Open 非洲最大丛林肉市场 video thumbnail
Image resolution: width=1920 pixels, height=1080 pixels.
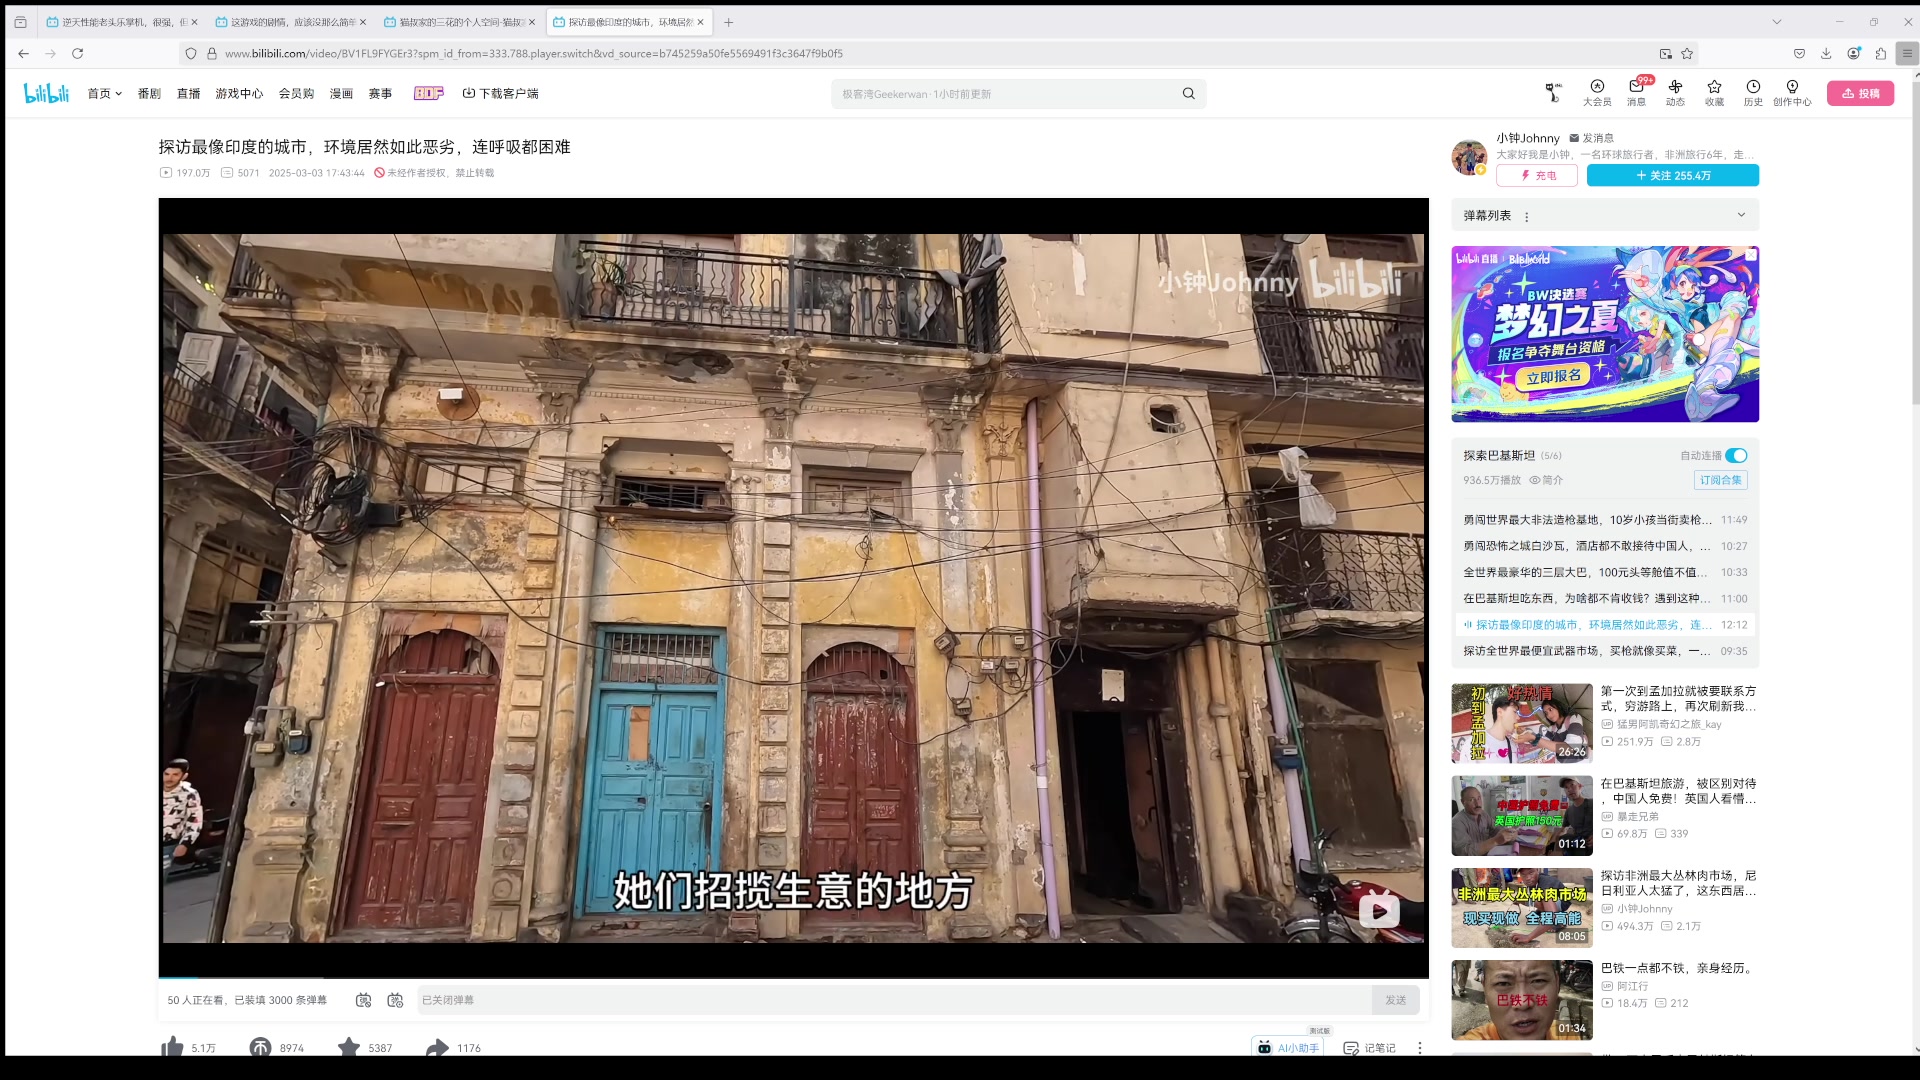(x=1522, y=908)
